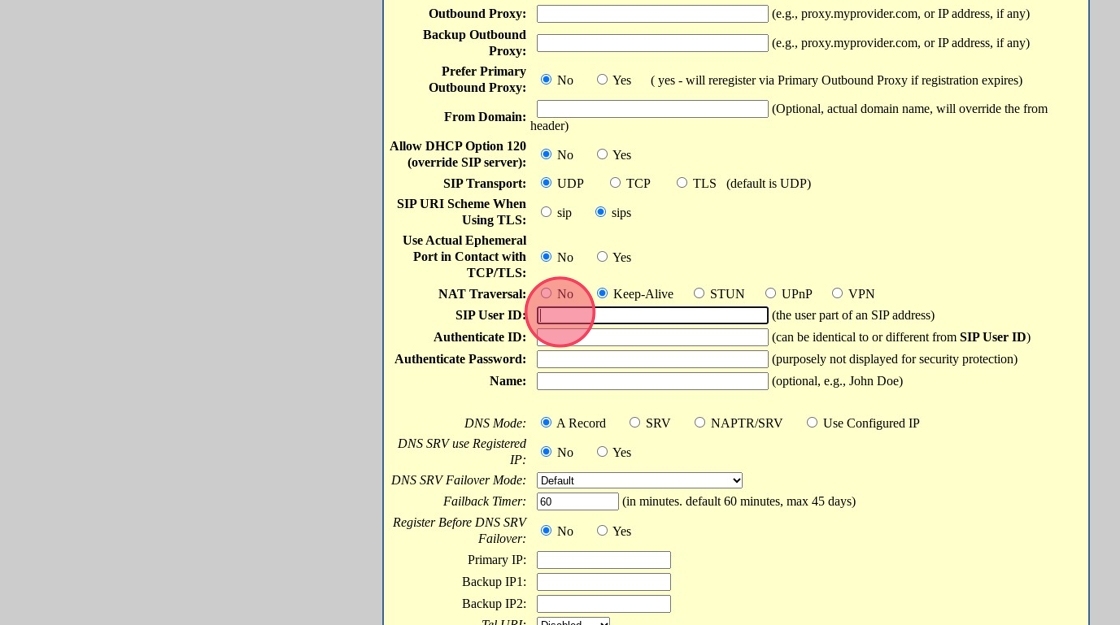Focus the SIP User ID field
Viewport: 1120px width, 625px height.
pyautogui.click(x=652, y=315)
